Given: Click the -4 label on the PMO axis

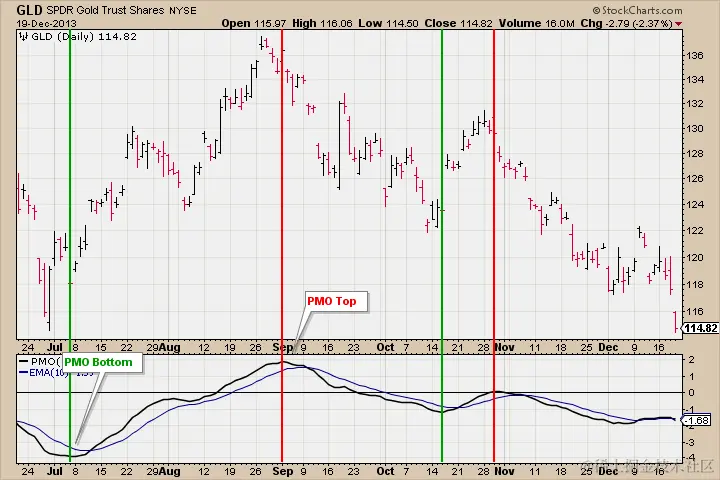Looking at the screenshot, I should (690, 457).
